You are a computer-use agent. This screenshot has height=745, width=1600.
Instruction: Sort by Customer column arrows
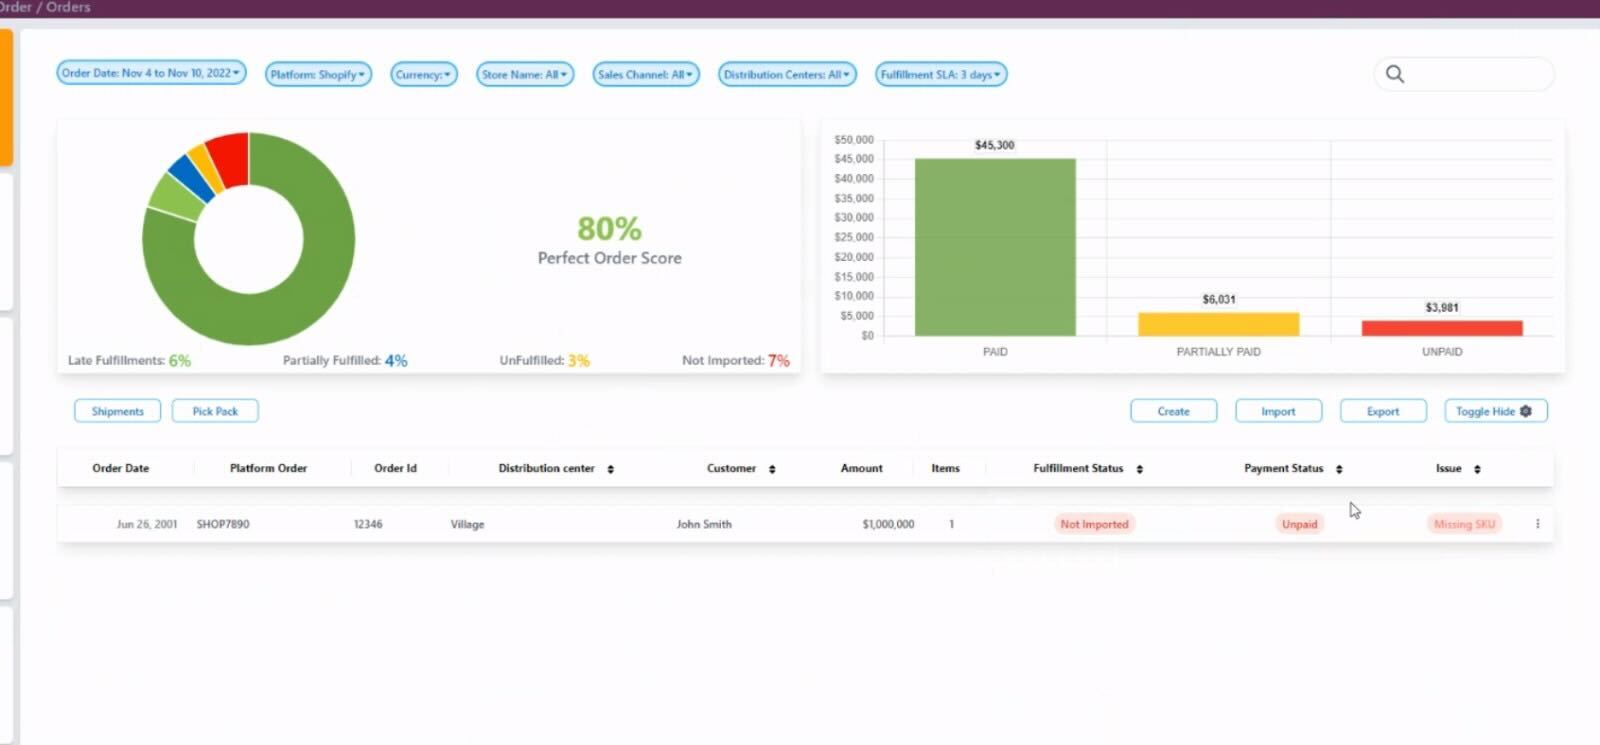coord(772,469)
